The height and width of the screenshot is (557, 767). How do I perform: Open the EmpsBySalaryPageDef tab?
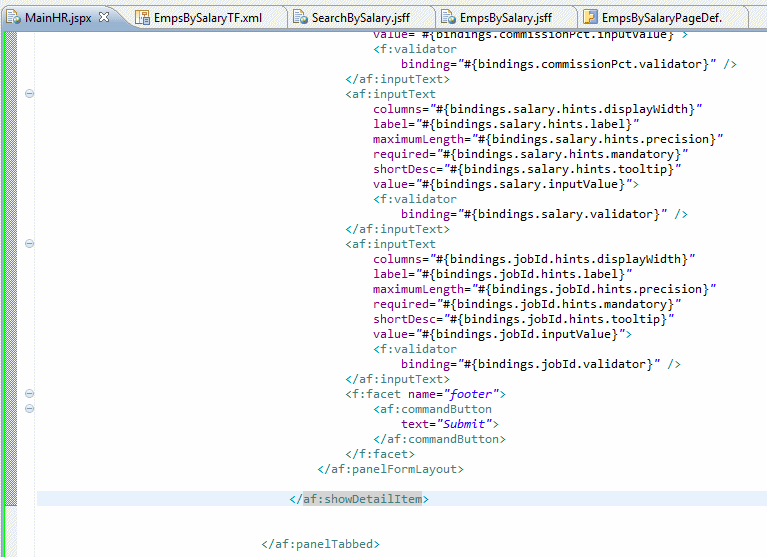coord(661,18)
